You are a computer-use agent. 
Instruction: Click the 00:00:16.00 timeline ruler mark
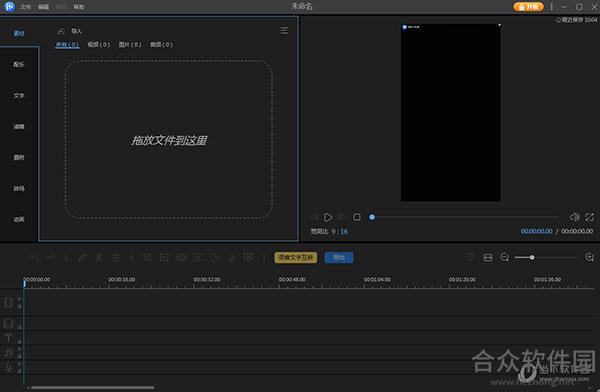121,279
